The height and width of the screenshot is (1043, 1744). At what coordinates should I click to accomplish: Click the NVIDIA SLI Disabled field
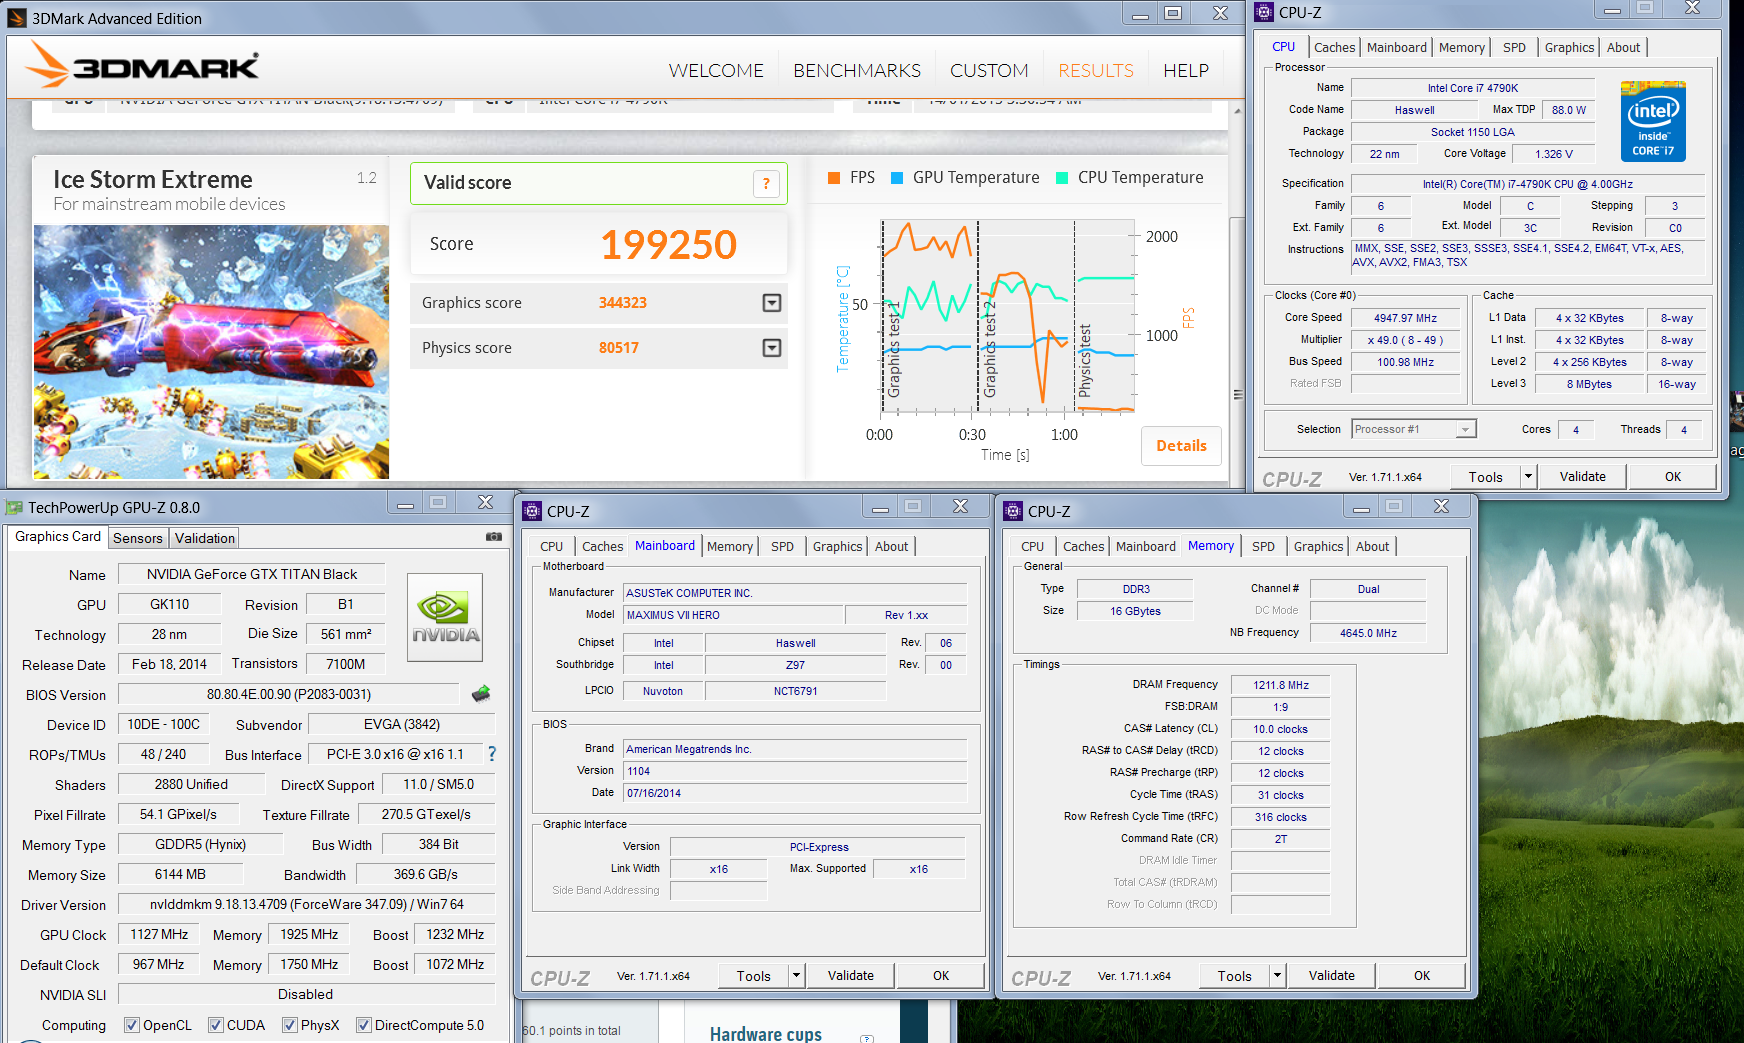[306, 994]
